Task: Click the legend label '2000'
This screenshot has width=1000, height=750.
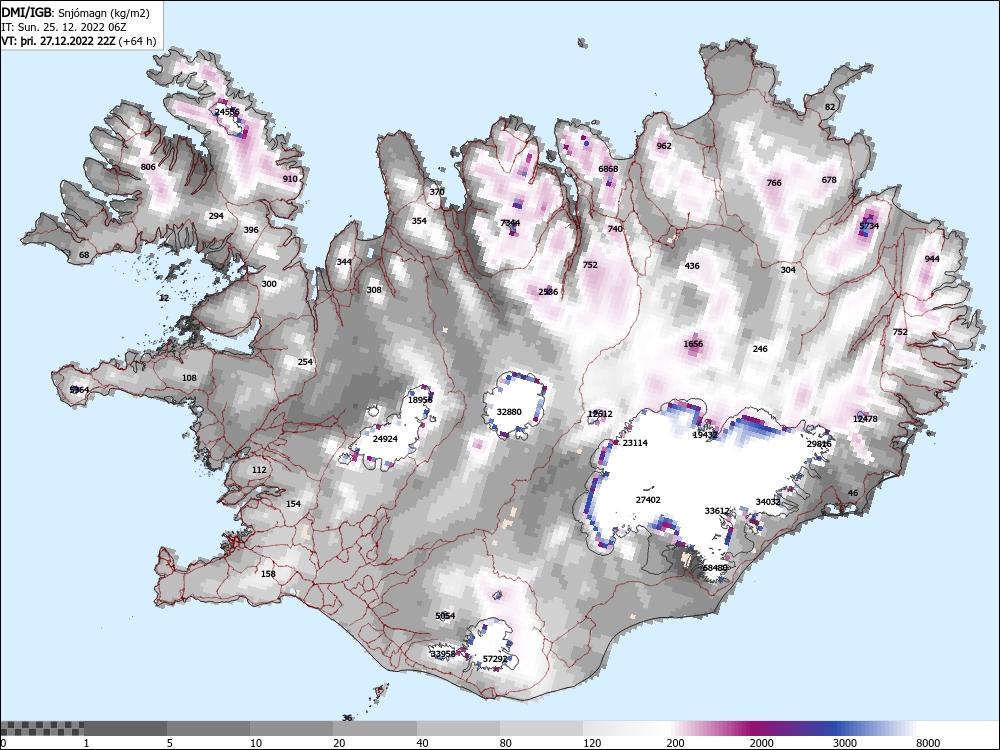Action: [761, 743]
